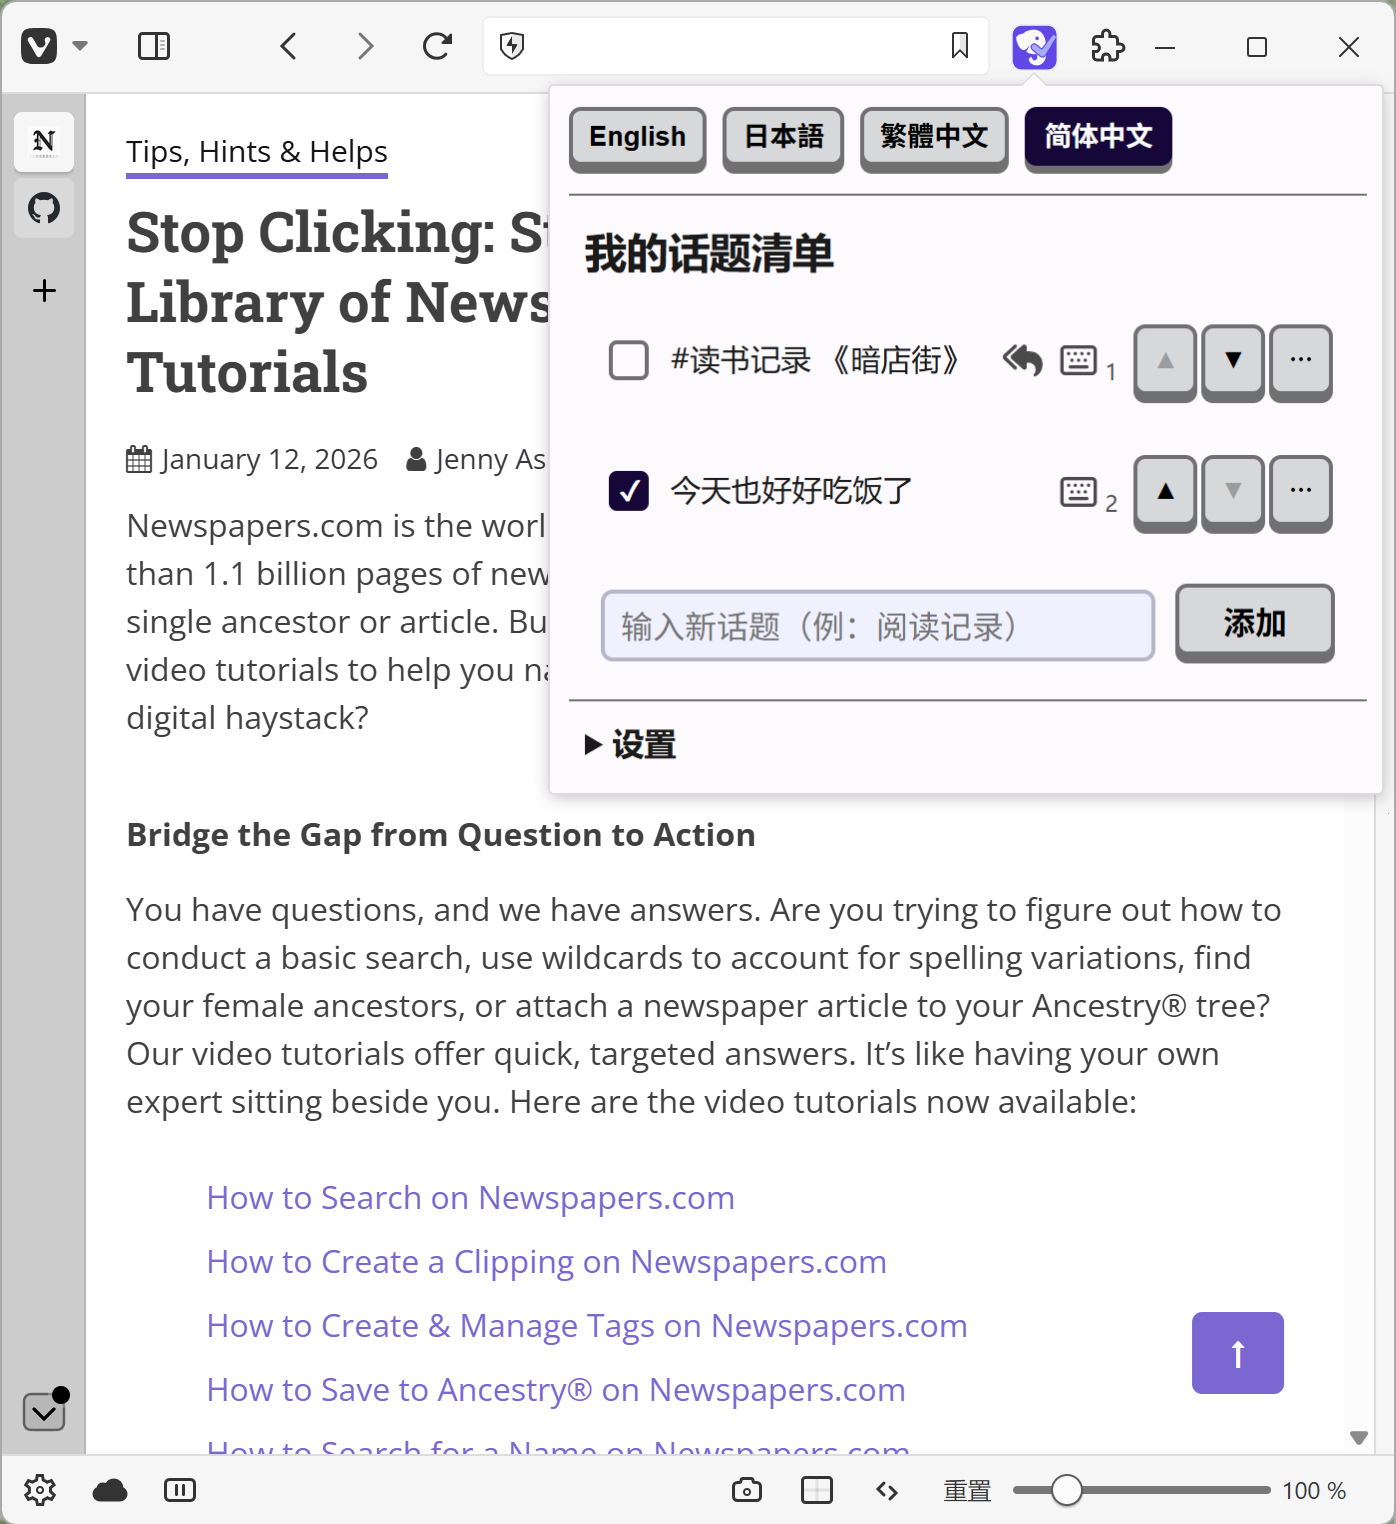Screen dimensions: 1396x1524
Task: Open more options for 今天也好好吃饭了
Action: (1300, 491)
